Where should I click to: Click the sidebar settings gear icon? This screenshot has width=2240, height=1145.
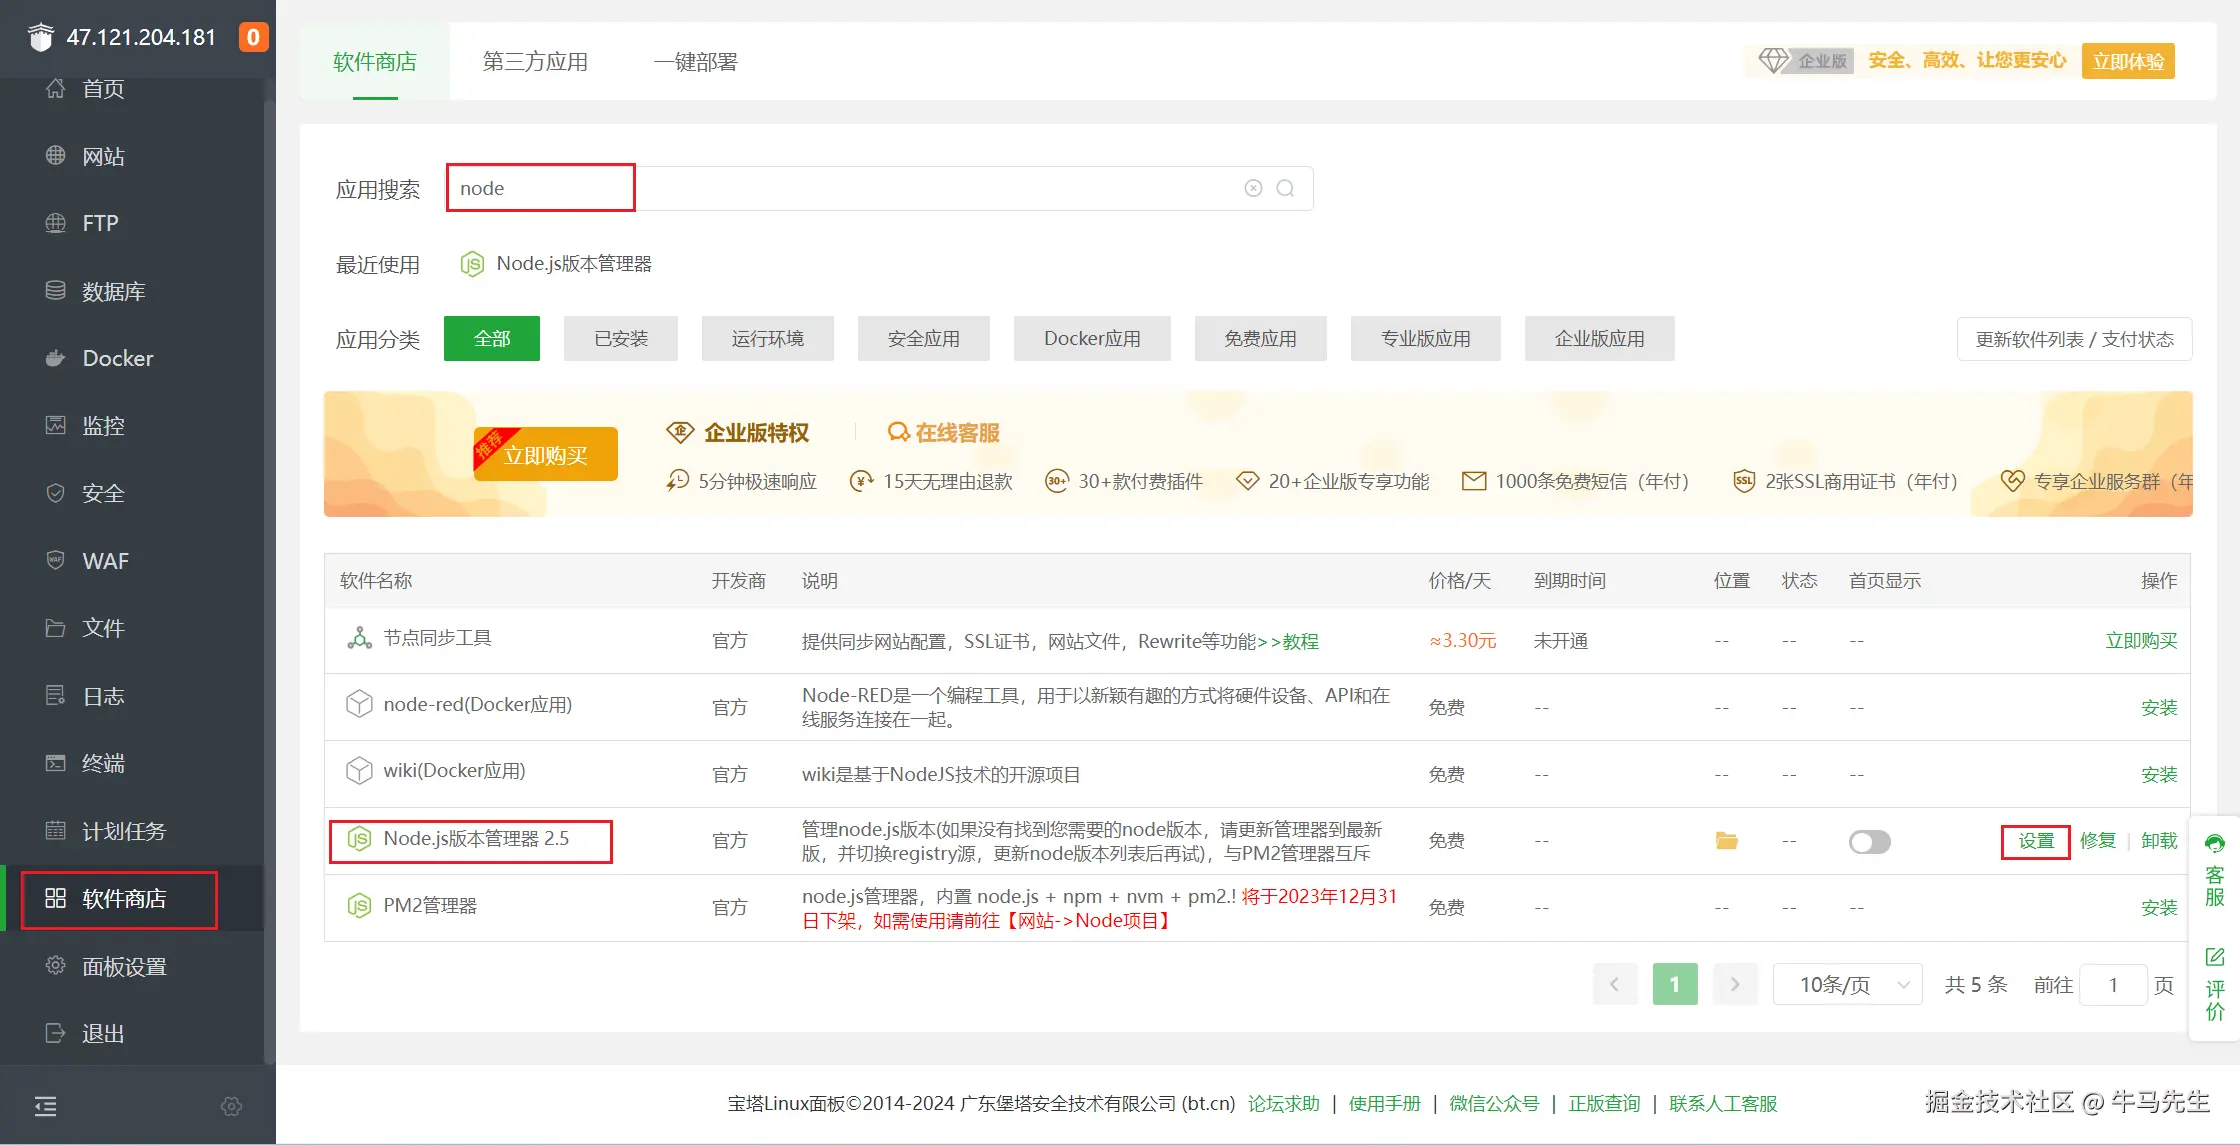coord(231,1106)
